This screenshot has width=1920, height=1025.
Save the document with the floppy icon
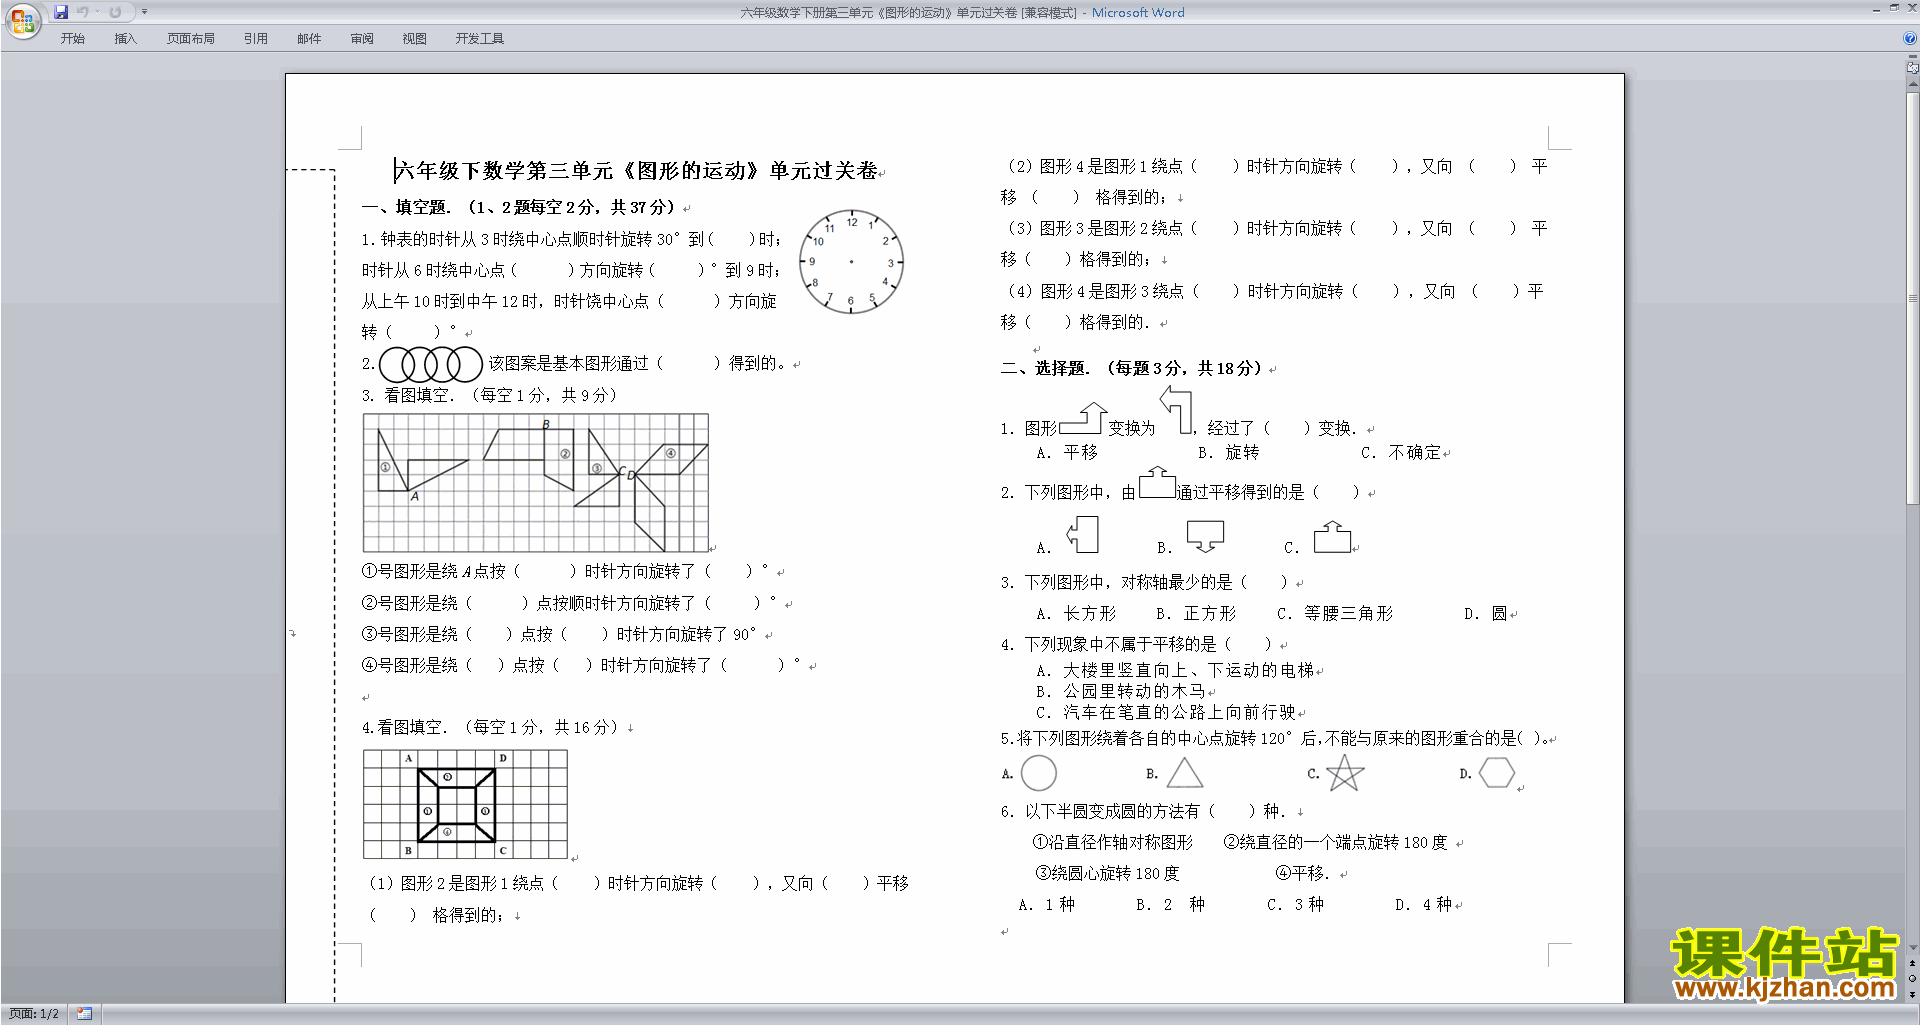[x=61, y=12]
